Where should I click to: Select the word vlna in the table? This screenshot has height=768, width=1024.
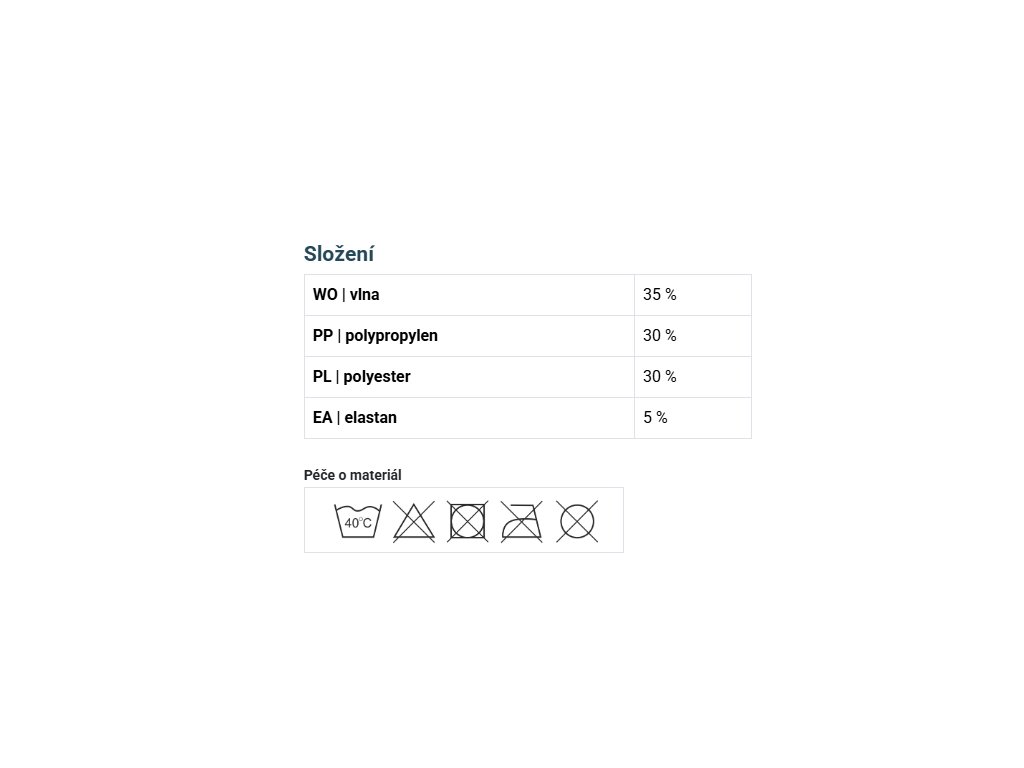364,295
